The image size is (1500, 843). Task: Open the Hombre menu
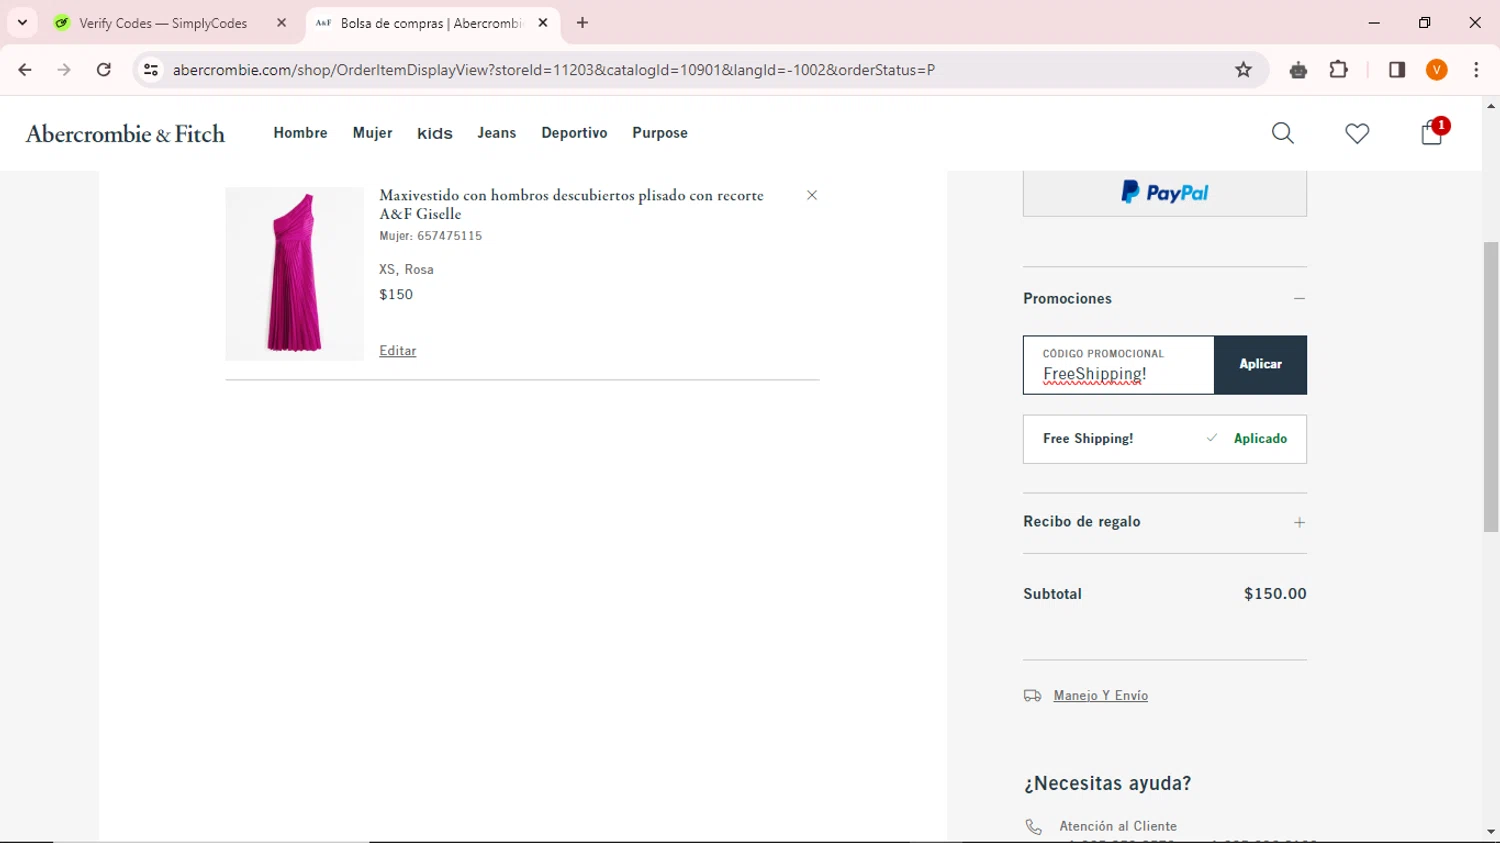click(300, 133)
